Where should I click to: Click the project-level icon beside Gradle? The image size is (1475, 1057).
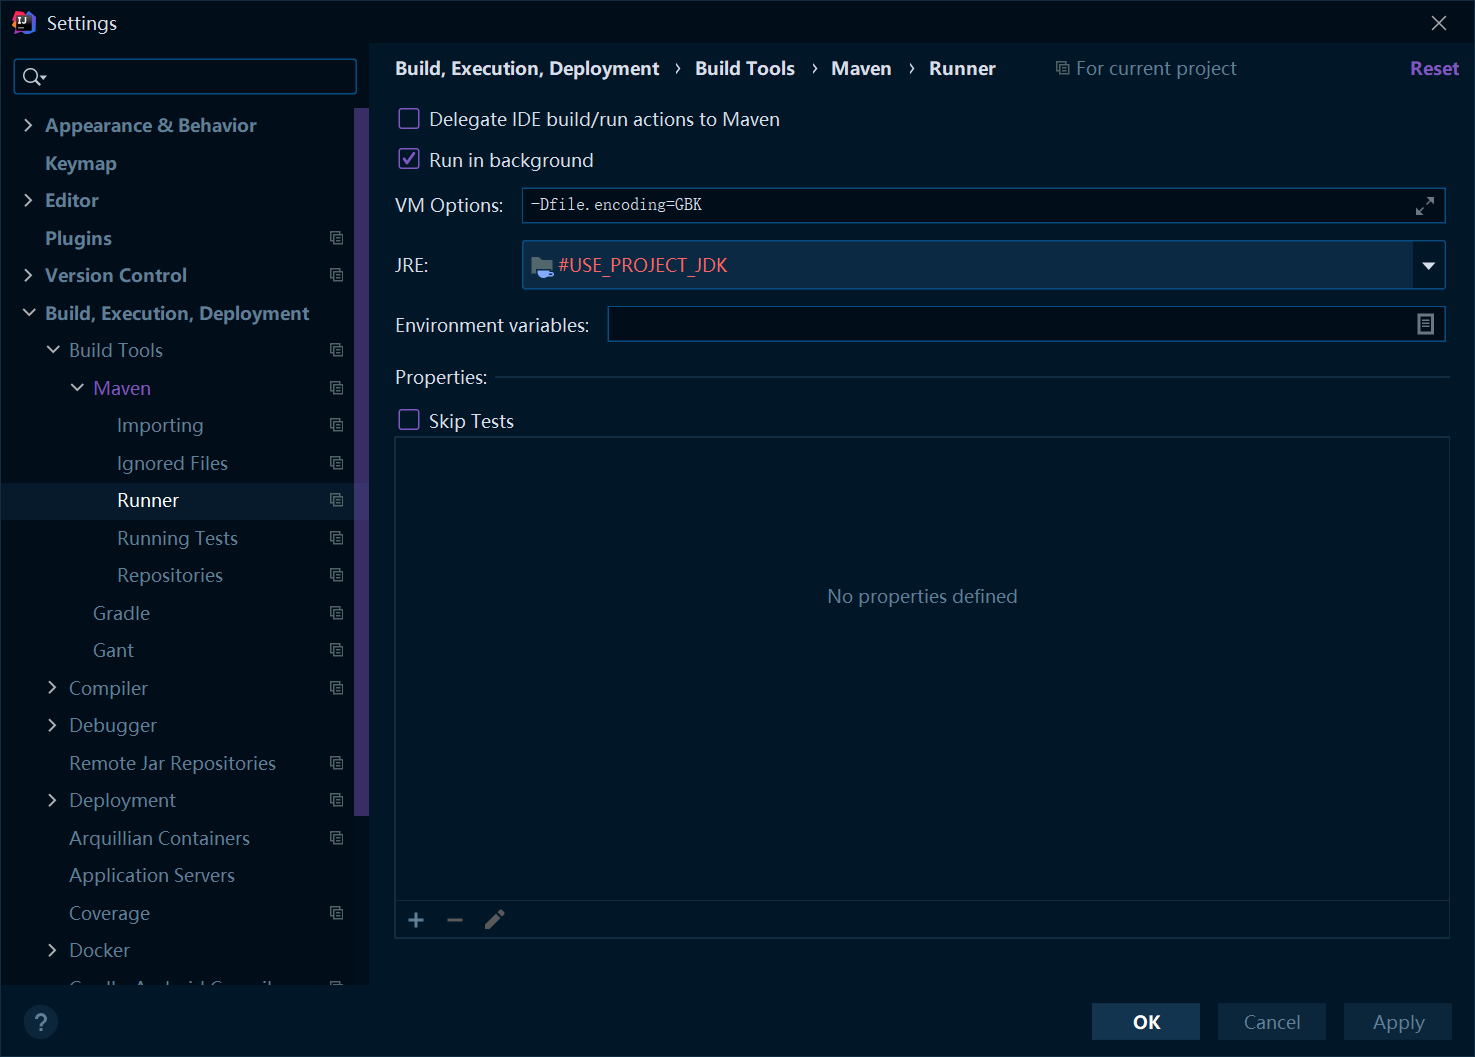[337, 613]
